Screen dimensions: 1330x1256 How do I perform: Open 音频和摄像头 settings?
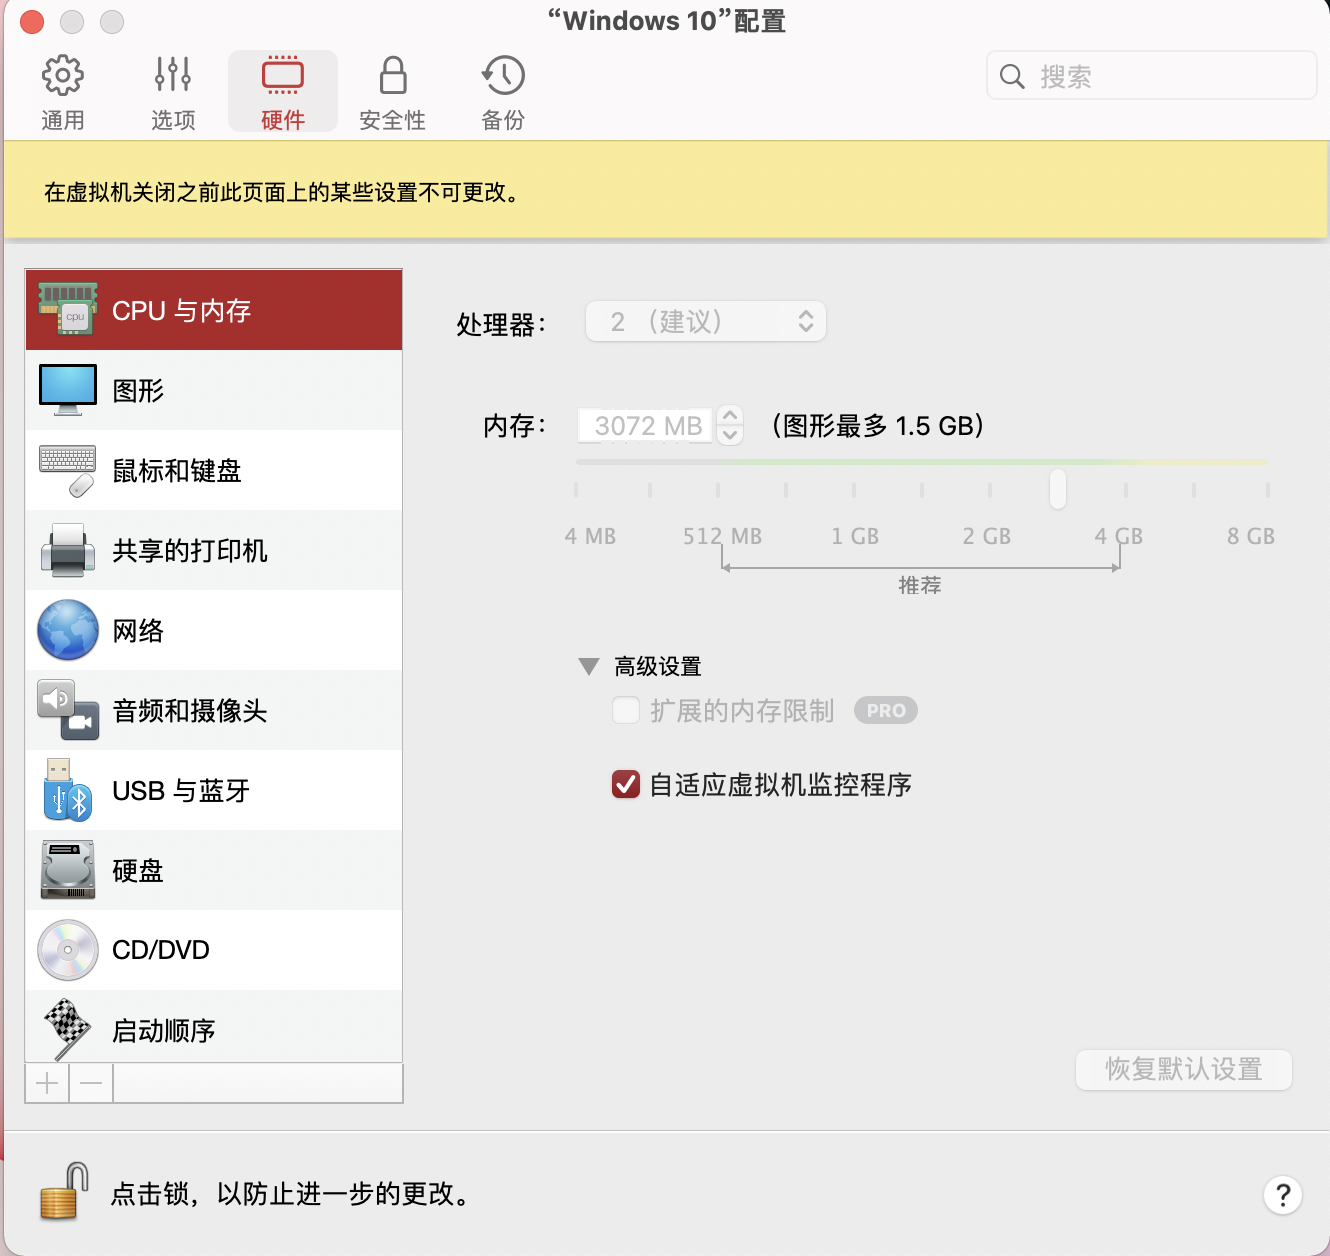(66, 710)
